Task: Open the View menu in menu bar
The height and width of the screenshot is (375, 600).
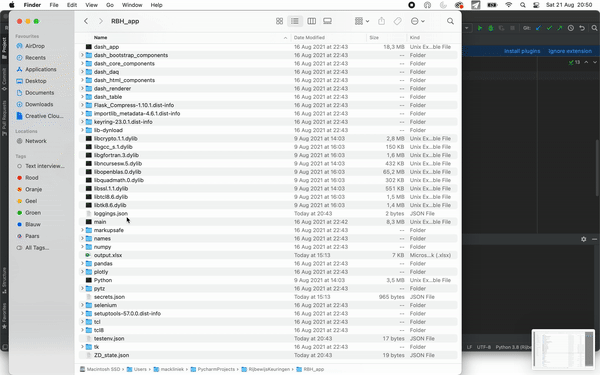Action: click(x=91, y=5)
